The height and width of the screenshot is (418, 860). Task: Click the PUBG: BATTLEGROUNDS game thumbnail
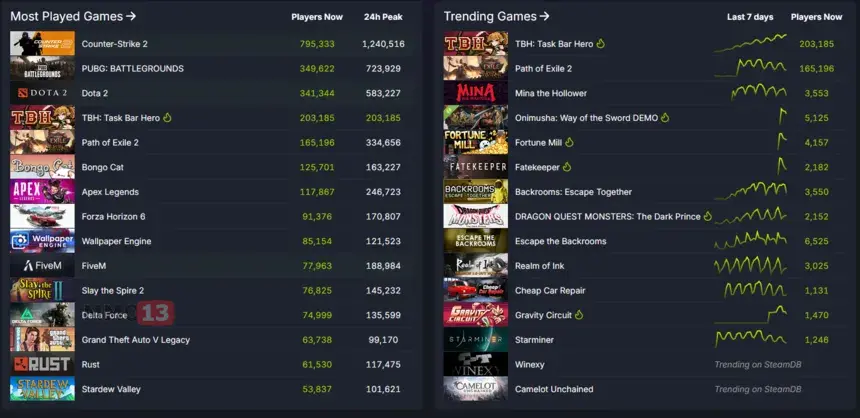tap(42, 68)
